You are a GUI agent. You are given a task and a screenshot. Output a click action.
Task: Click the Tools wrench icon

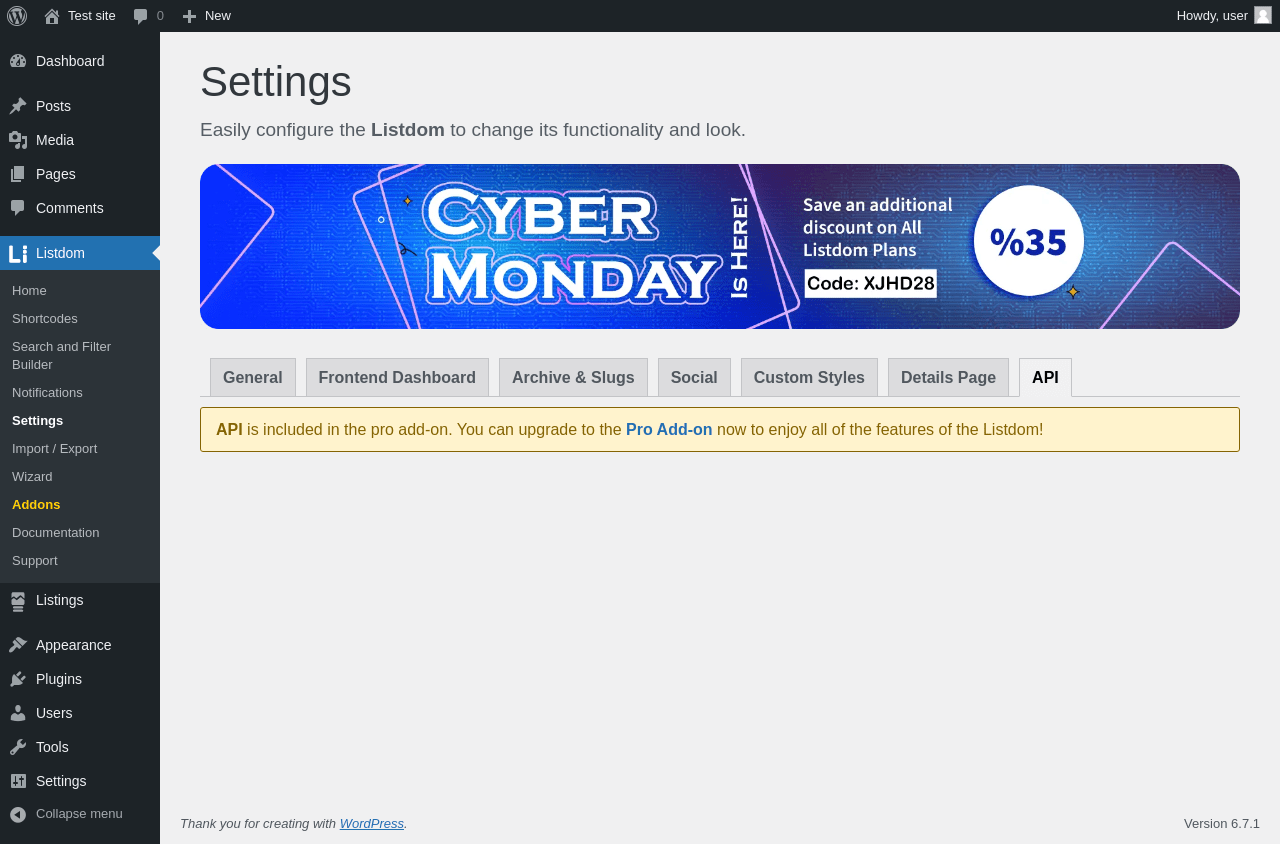click(x=18, y=747)
